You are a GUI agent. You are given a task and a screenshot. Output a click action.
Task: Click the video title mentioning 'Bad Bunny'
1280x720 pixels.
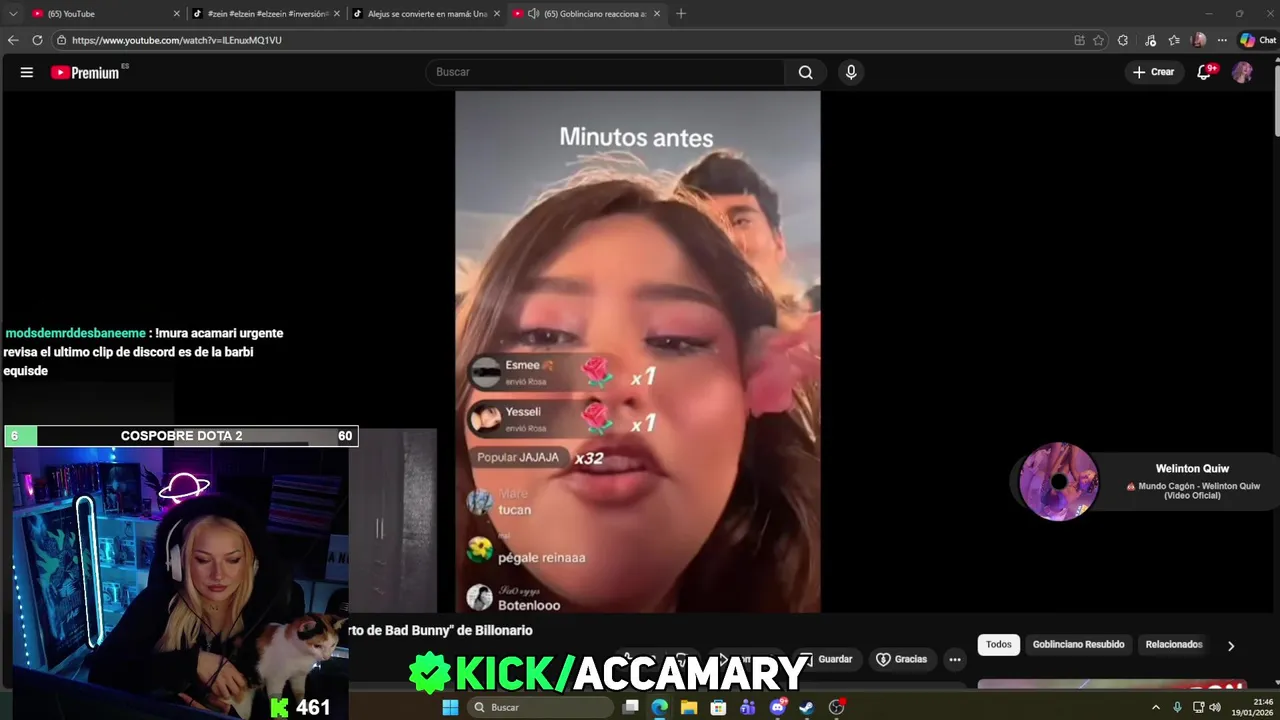coord(441,630)
